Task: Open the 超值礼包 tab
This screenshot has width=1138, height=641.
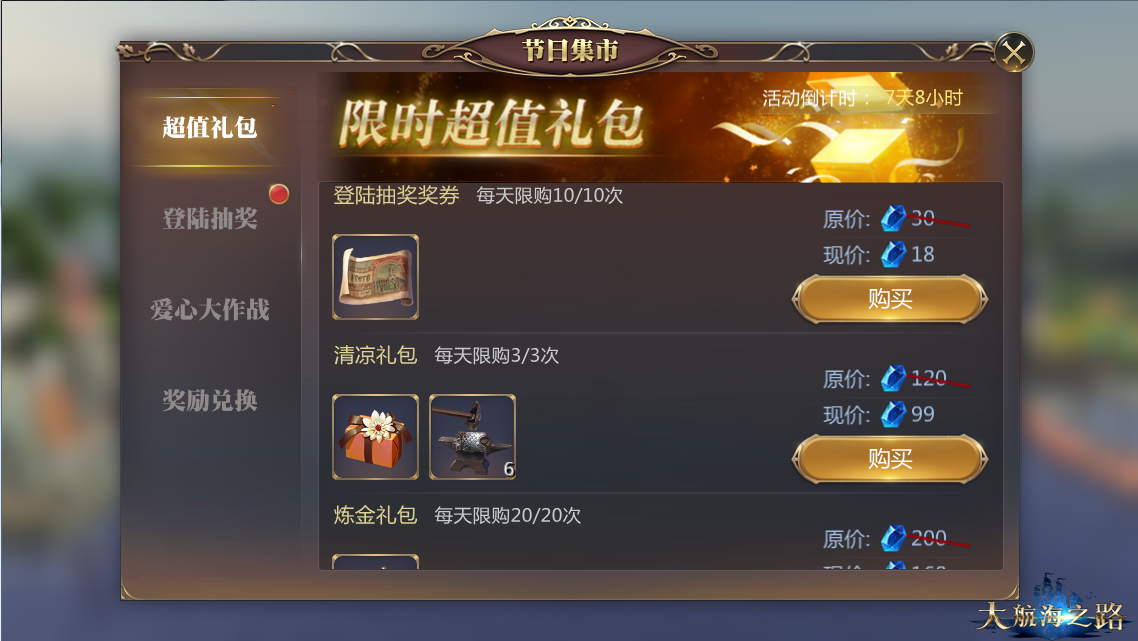Action: (x=210, y=128)
